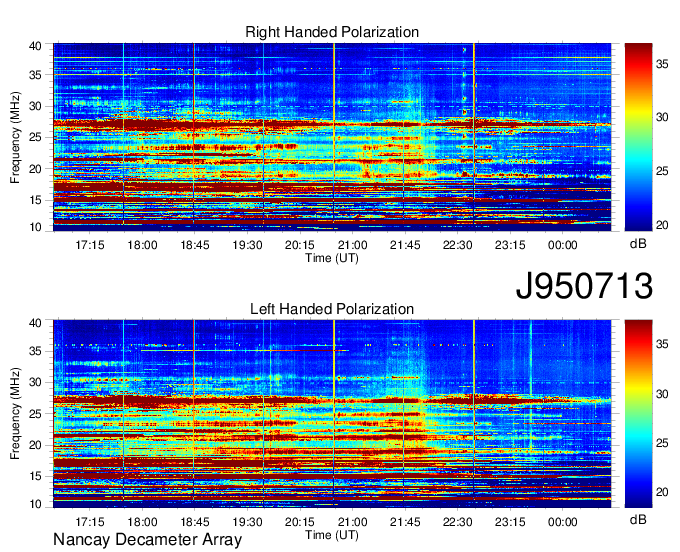Select "21:00" tick on left-handed plot time axis

[352, 522]
